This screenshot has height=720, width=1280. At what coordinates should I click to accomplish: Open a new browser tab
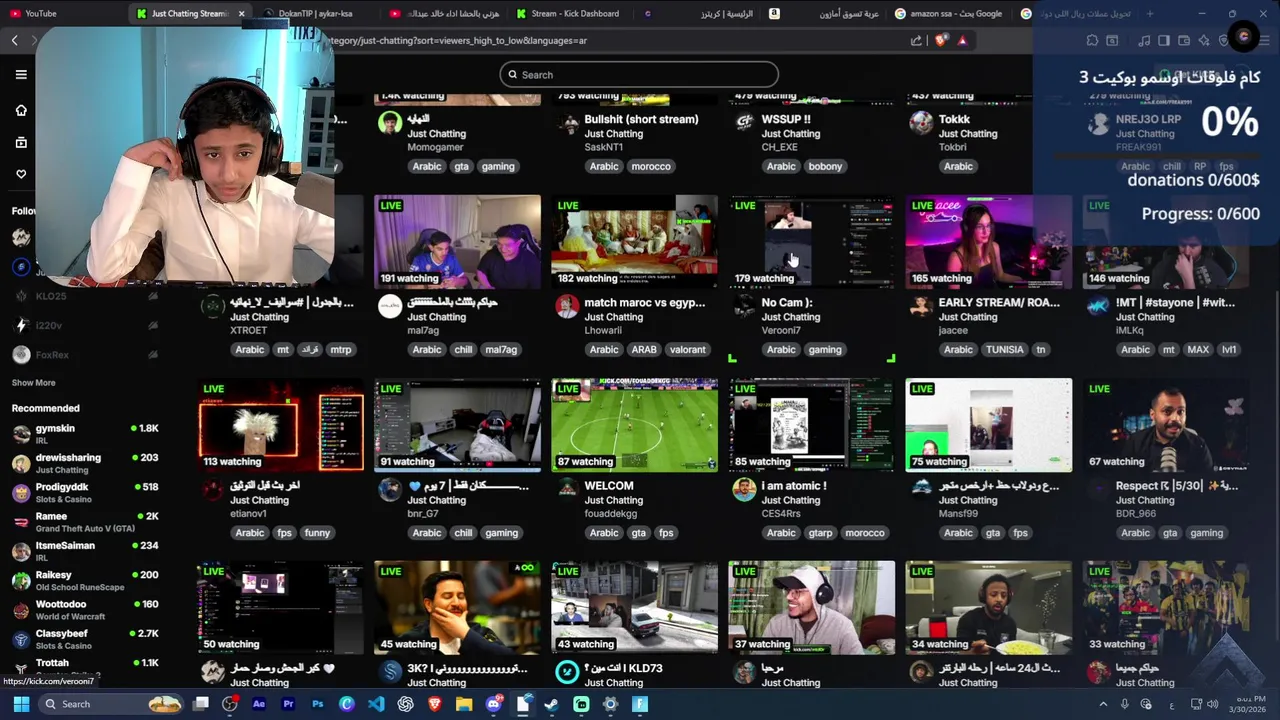click(1149, 13)
